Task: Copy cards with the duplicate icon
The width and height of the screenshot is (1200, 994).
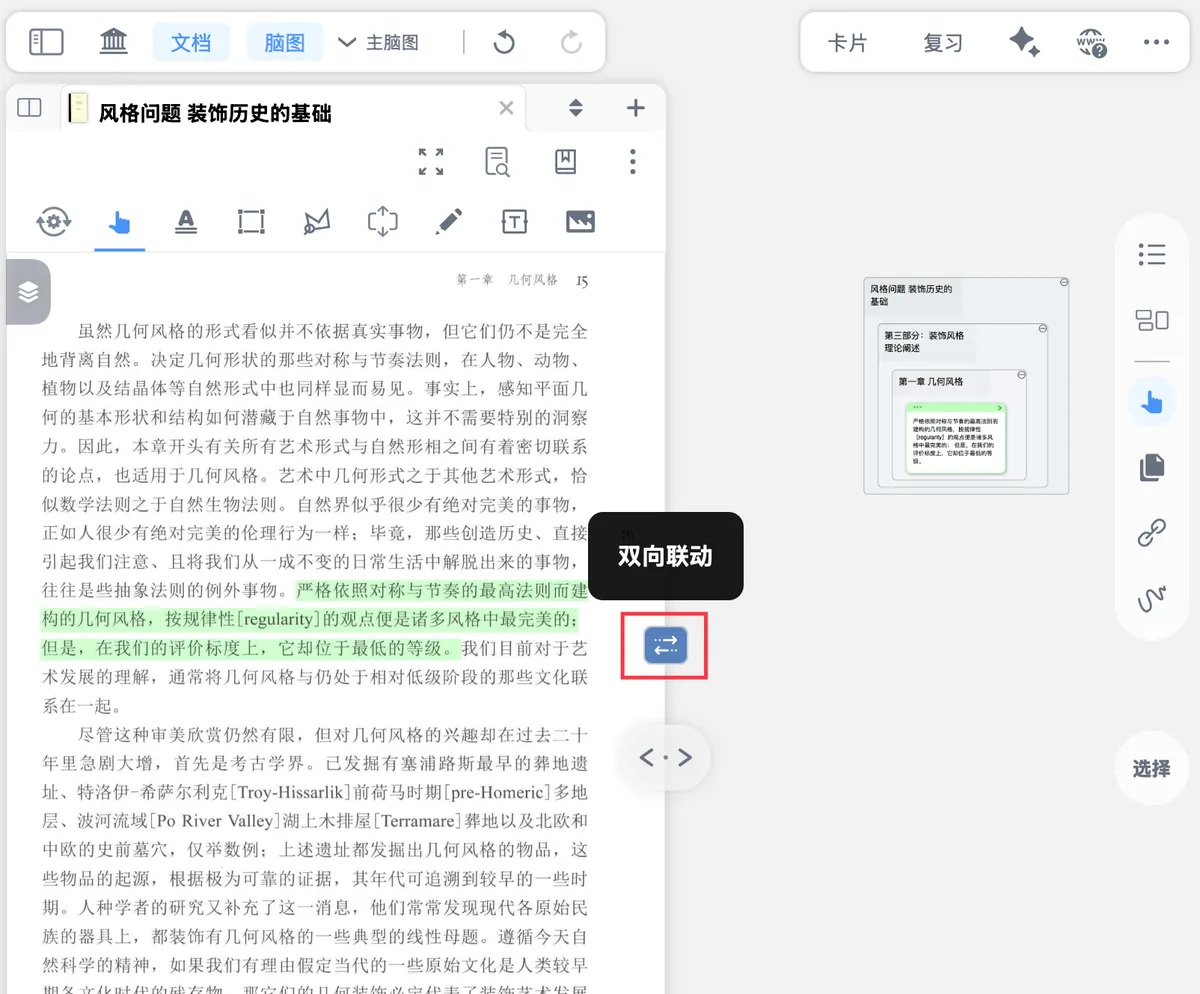Action: (1152, 467)
